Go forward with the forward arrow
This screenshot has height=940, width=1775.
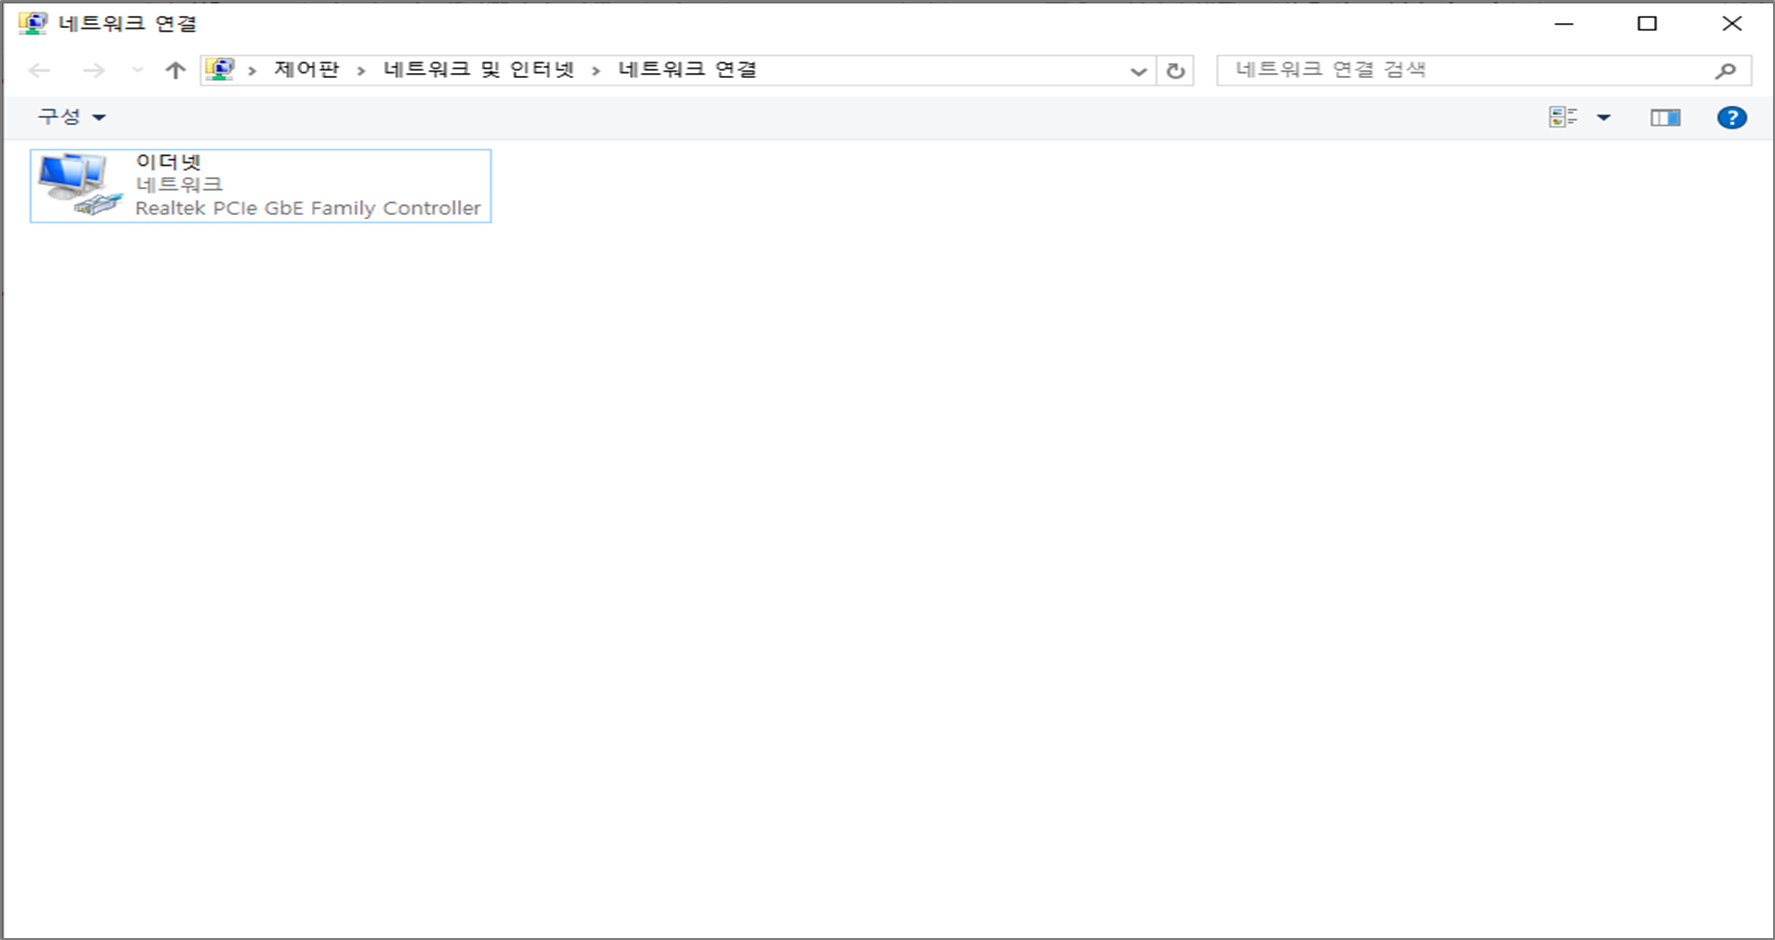(x=93, y=70)
